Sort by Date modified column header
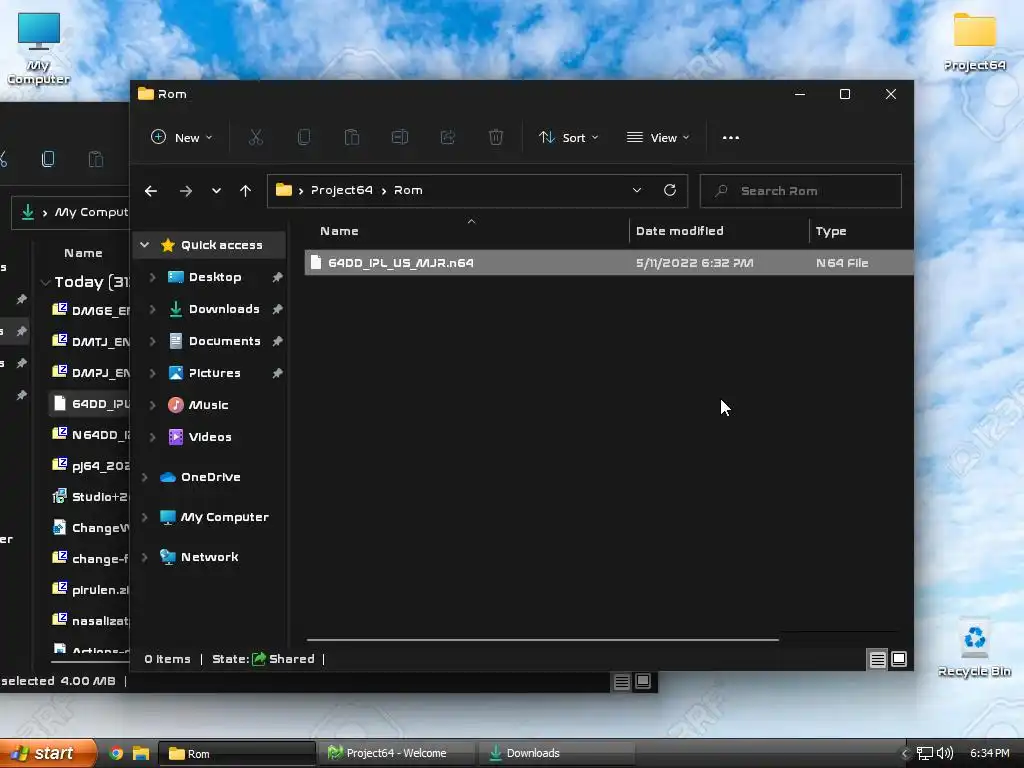Screen dimensions: 1024x768 point(679,231)
